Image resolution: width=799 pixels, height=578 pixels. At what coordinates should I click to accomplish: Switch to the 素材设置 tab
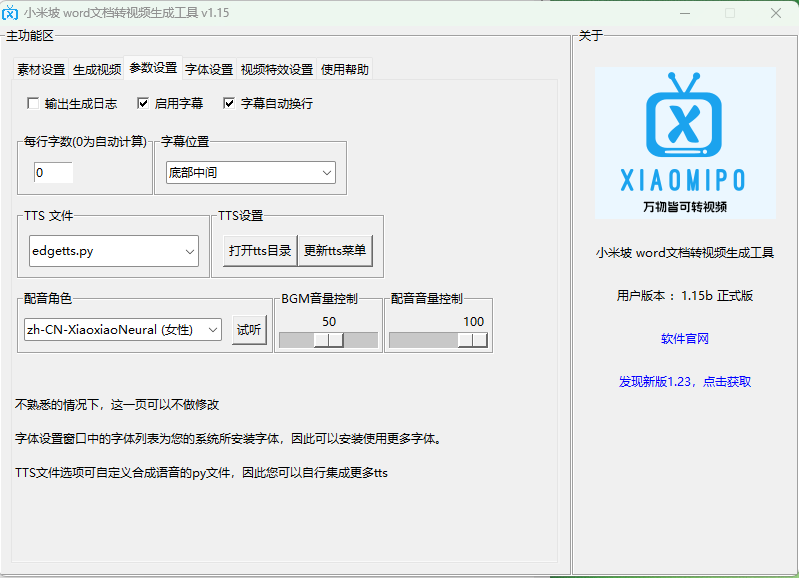pos(41,70)
